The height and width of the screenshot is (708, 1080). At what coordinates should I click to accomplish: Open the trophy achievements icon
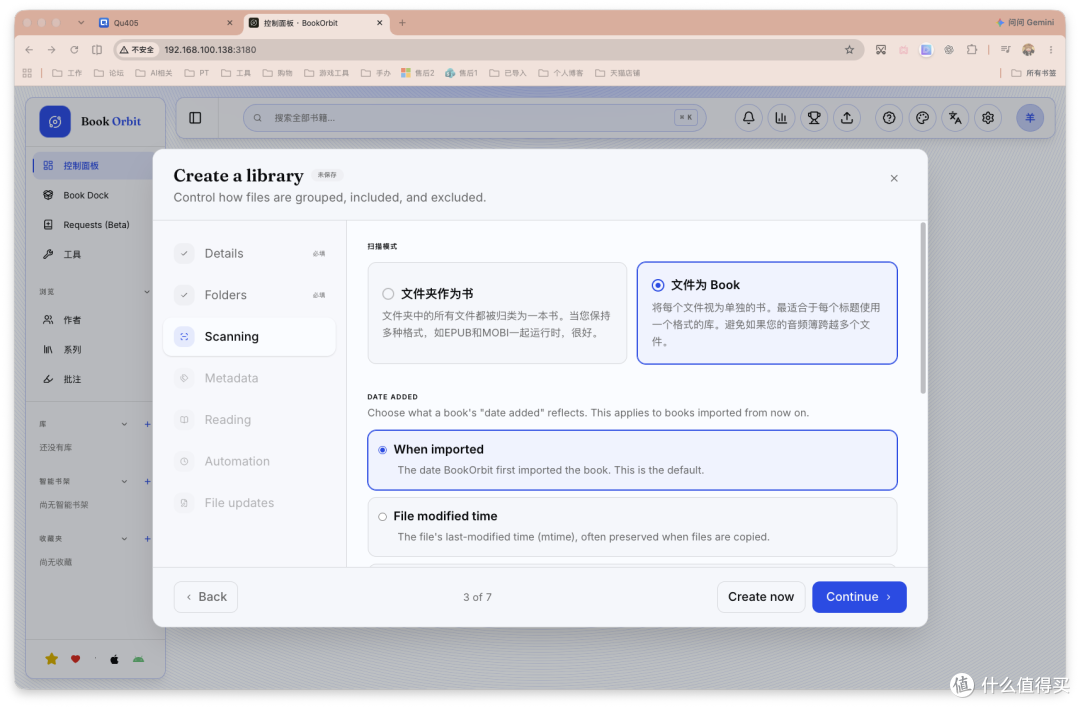click(814, 118)
